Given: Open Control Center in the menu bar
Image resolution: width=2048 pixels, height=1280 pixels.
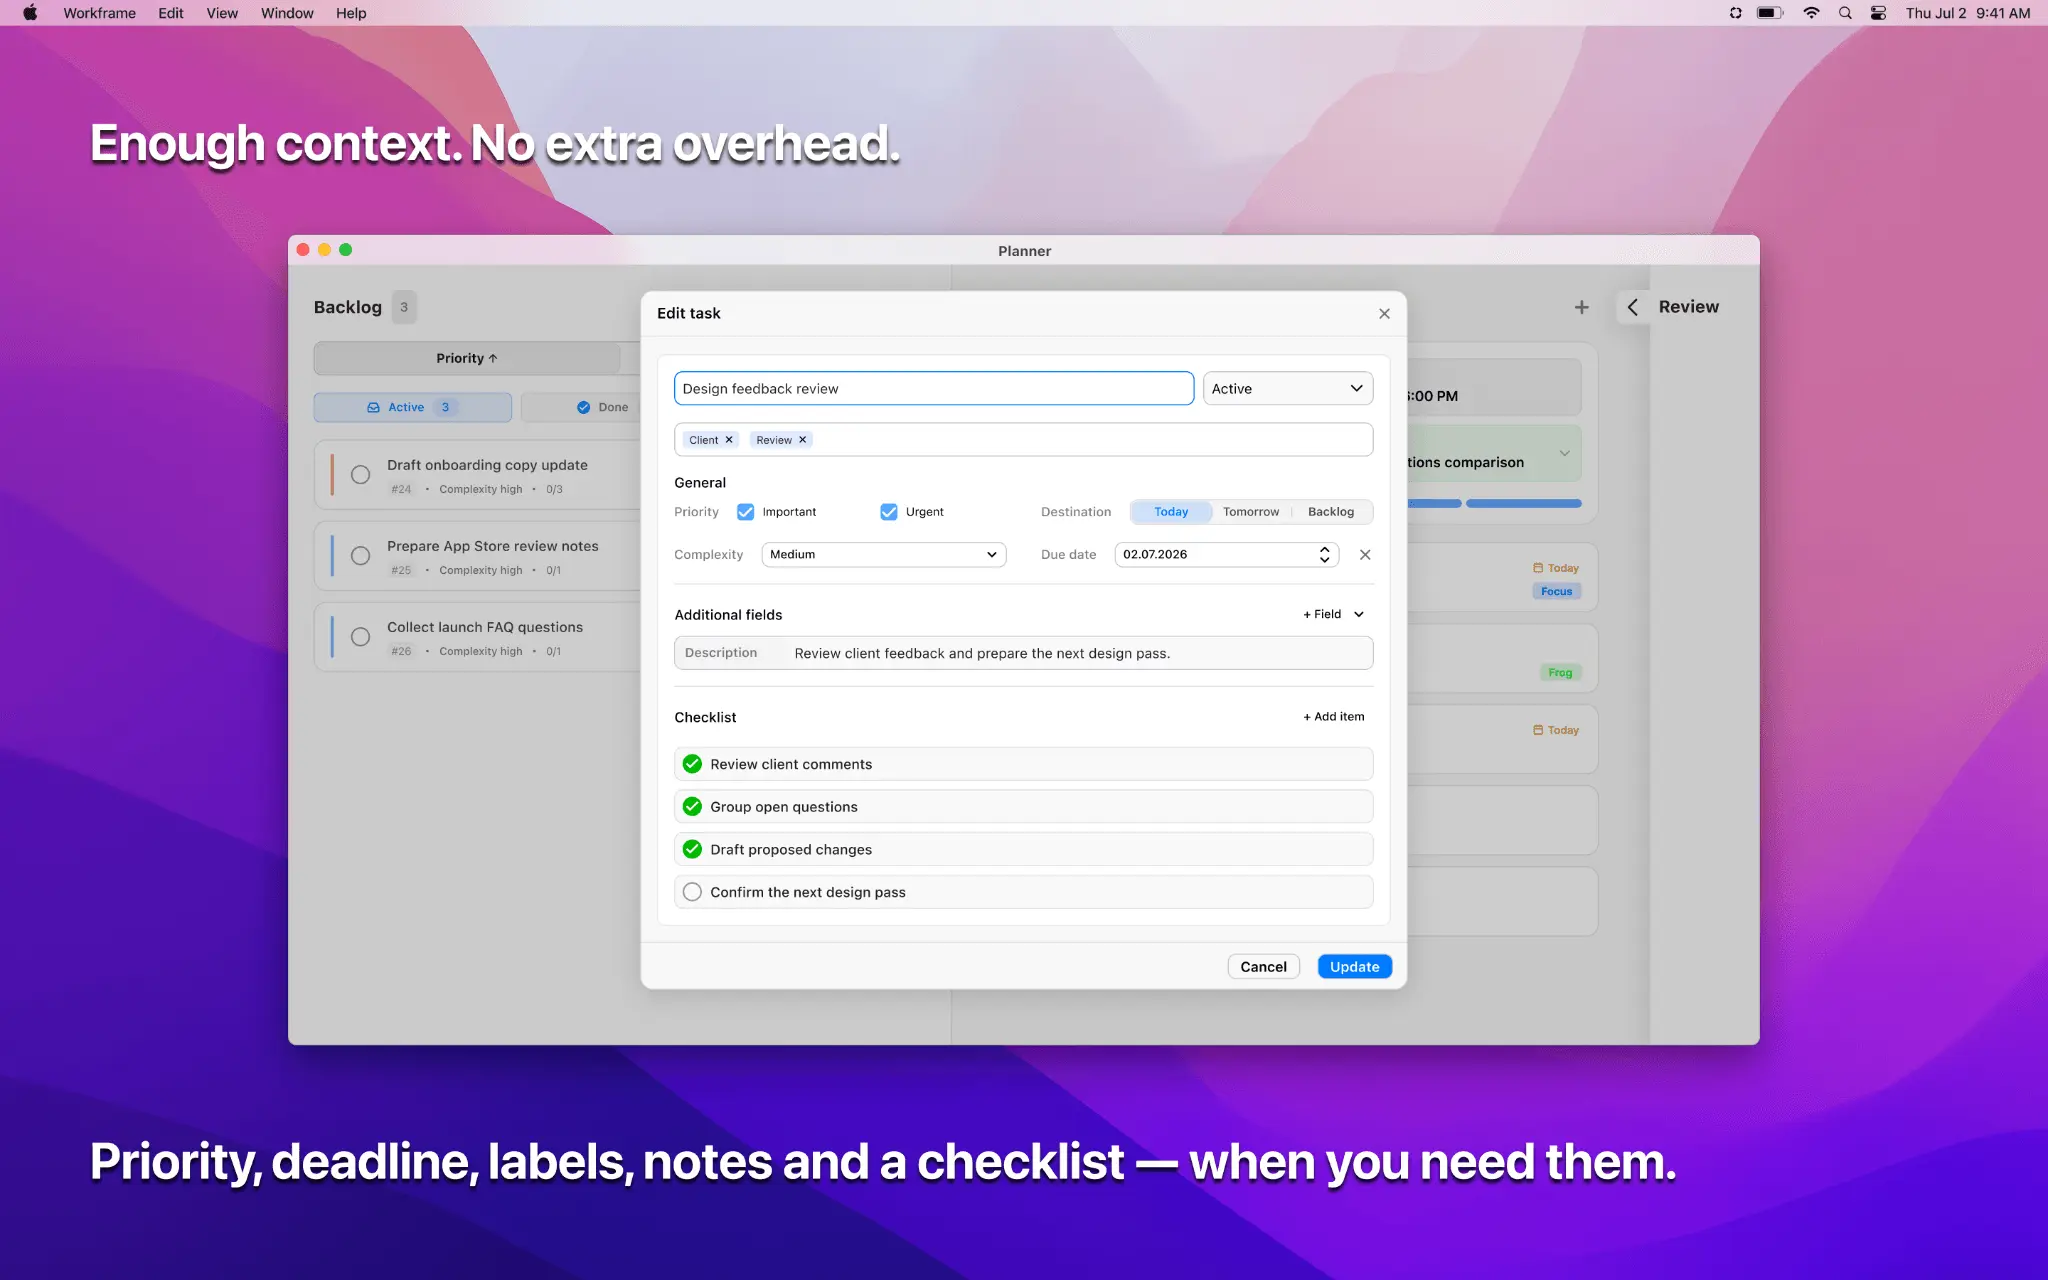Looking at the screenshot, I should tap(1878, 13).
